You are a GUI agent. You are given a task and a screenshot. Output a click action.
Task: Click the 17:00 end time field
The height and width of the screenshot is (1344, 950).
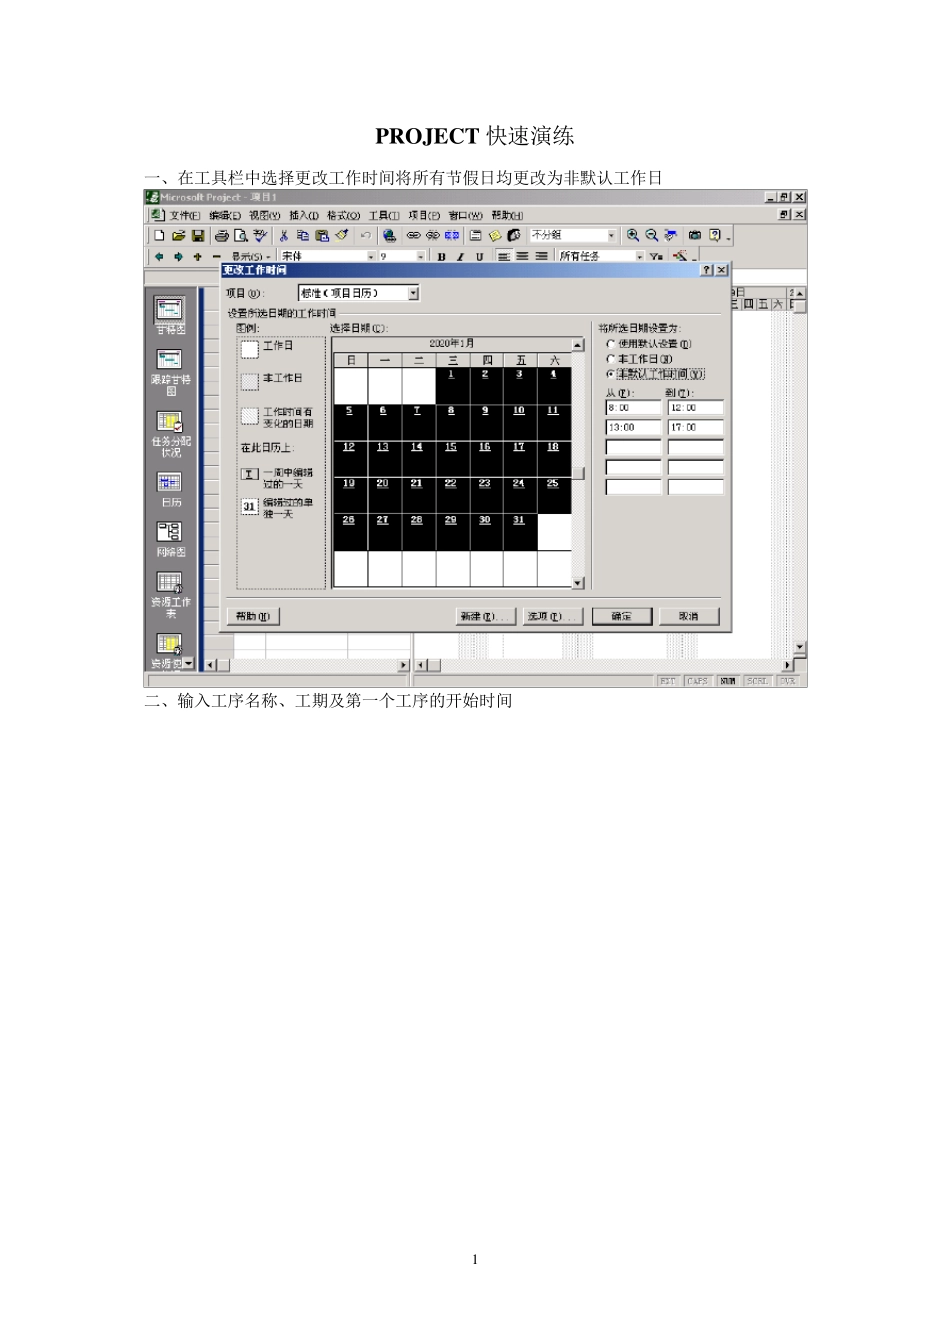[x=695, y=427]
